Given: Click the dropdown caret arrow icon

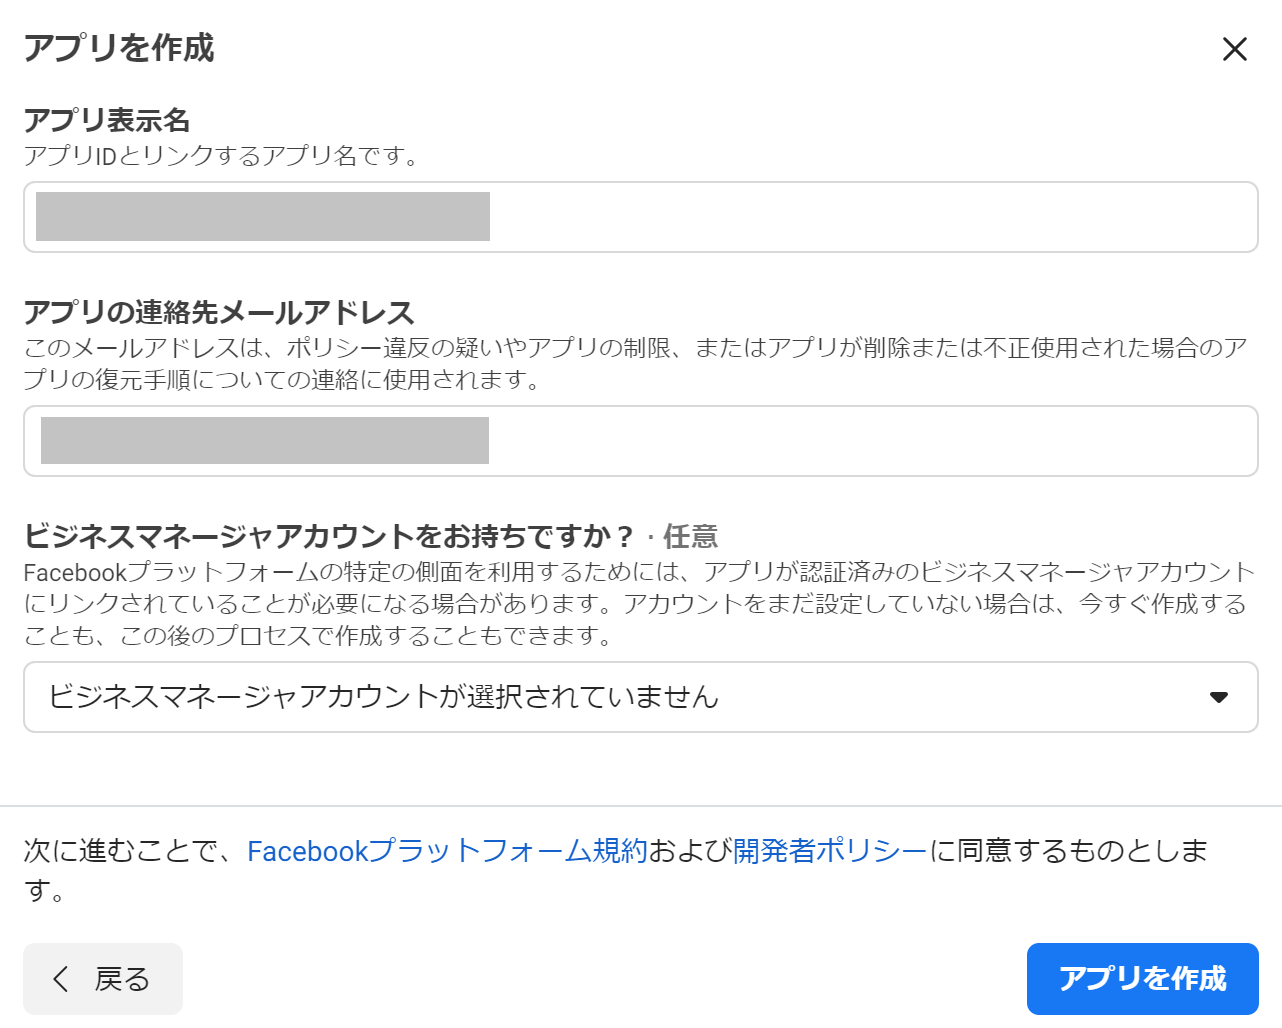Looking at the screenshot, I should [1218, 697].
